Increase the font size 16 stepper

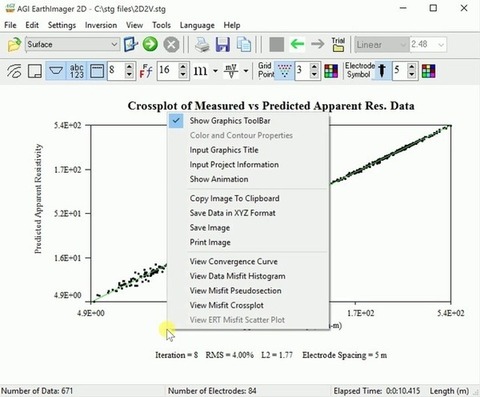(183, 67)
